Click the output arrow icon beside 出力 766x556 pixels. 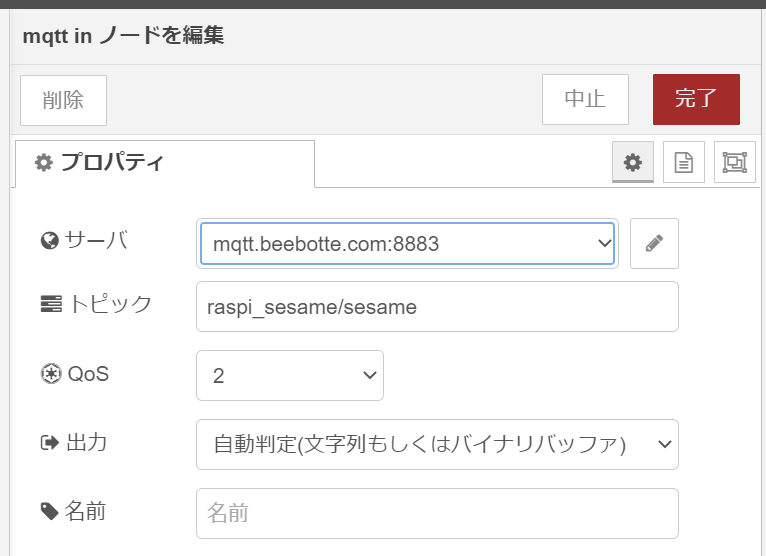49,443
